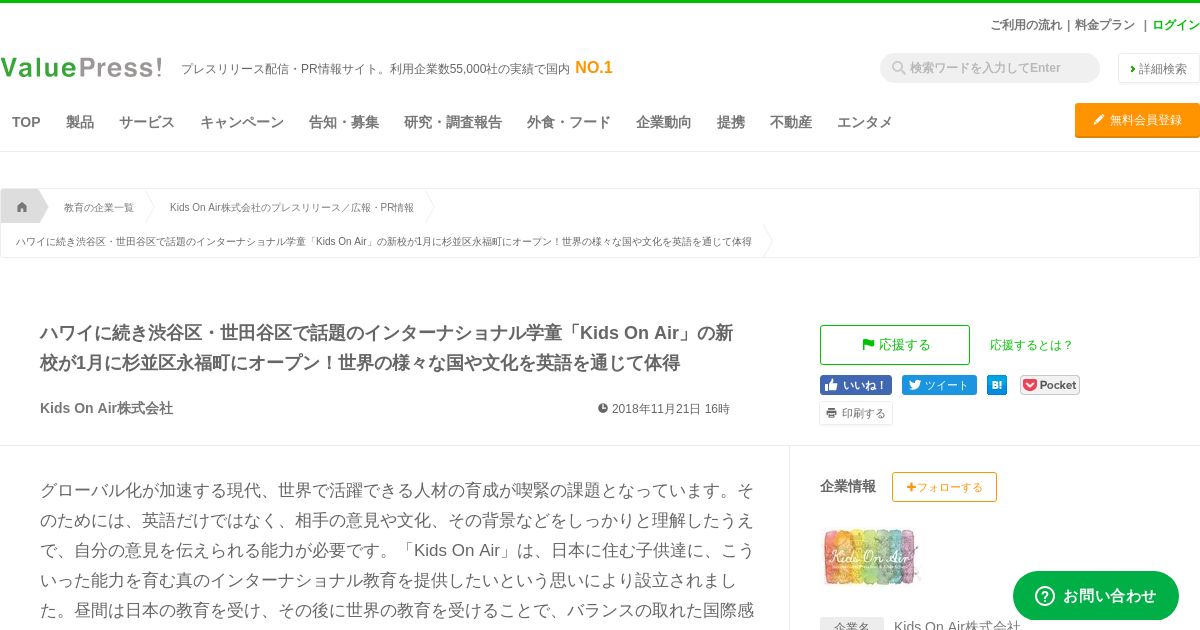1200x630 pixels.
Task: Open 研究・調査報告 category tab
Action: pyautogui.click(x=453, y=122)
